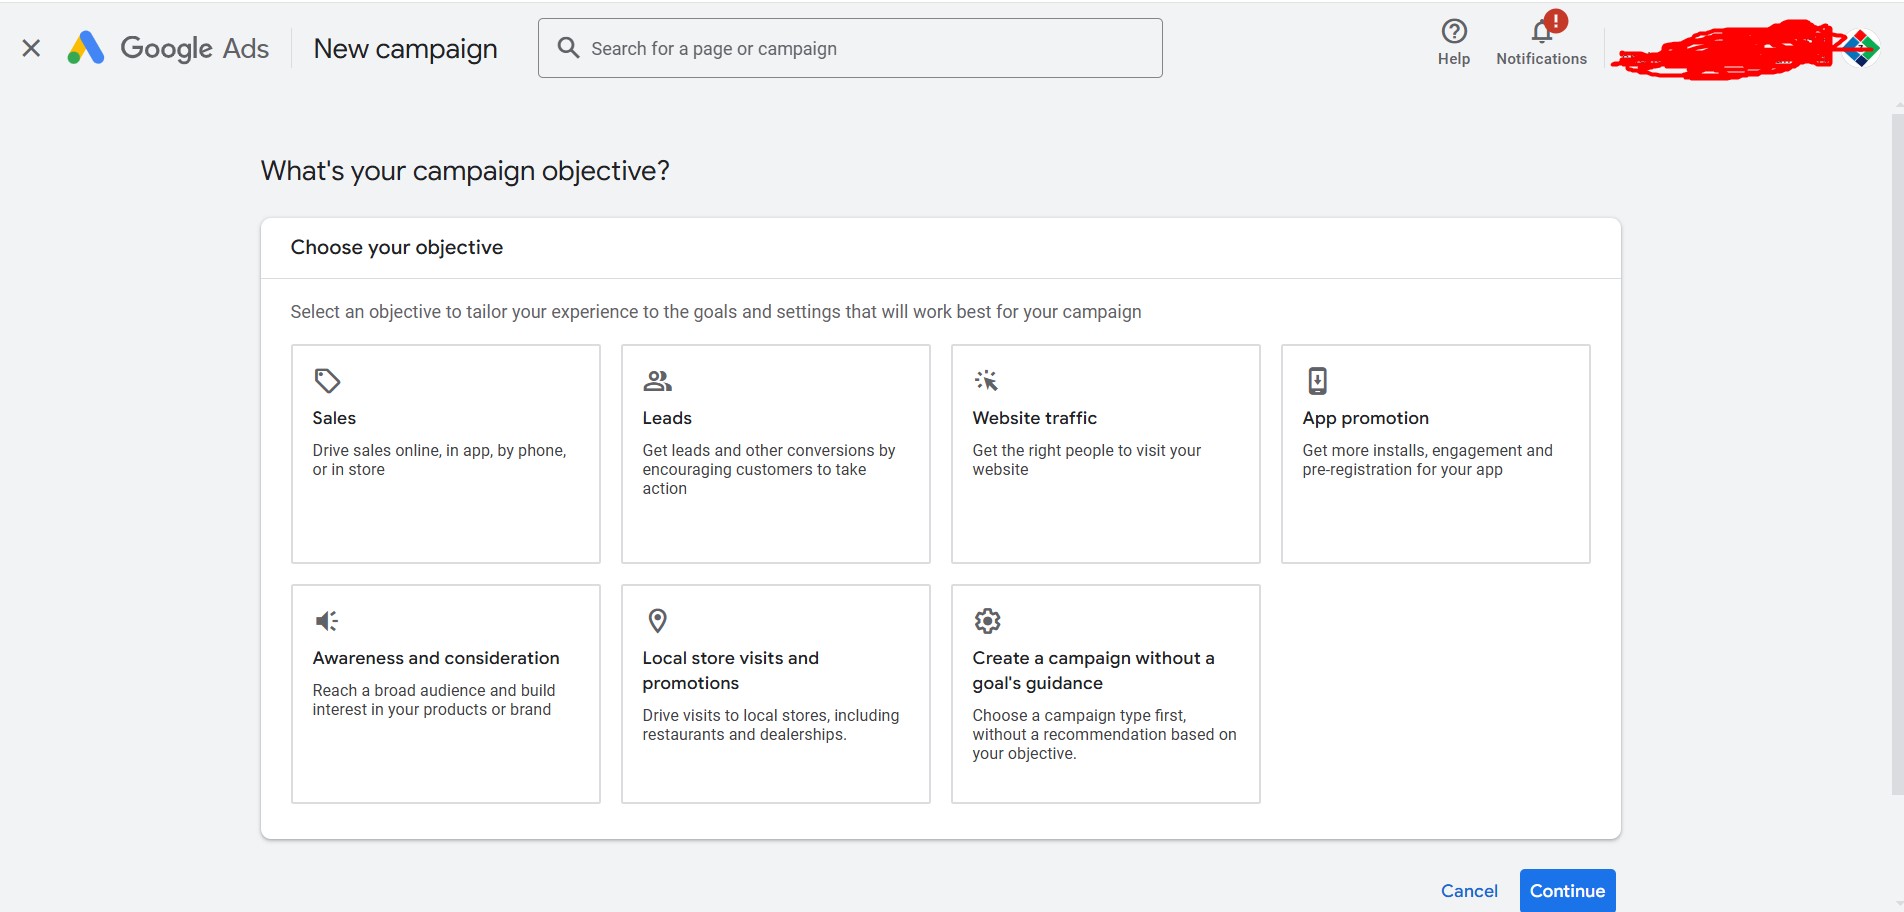Select the App promotion objective title
The height and width of the screenshot is (912, 1904).
point(1365,418)
